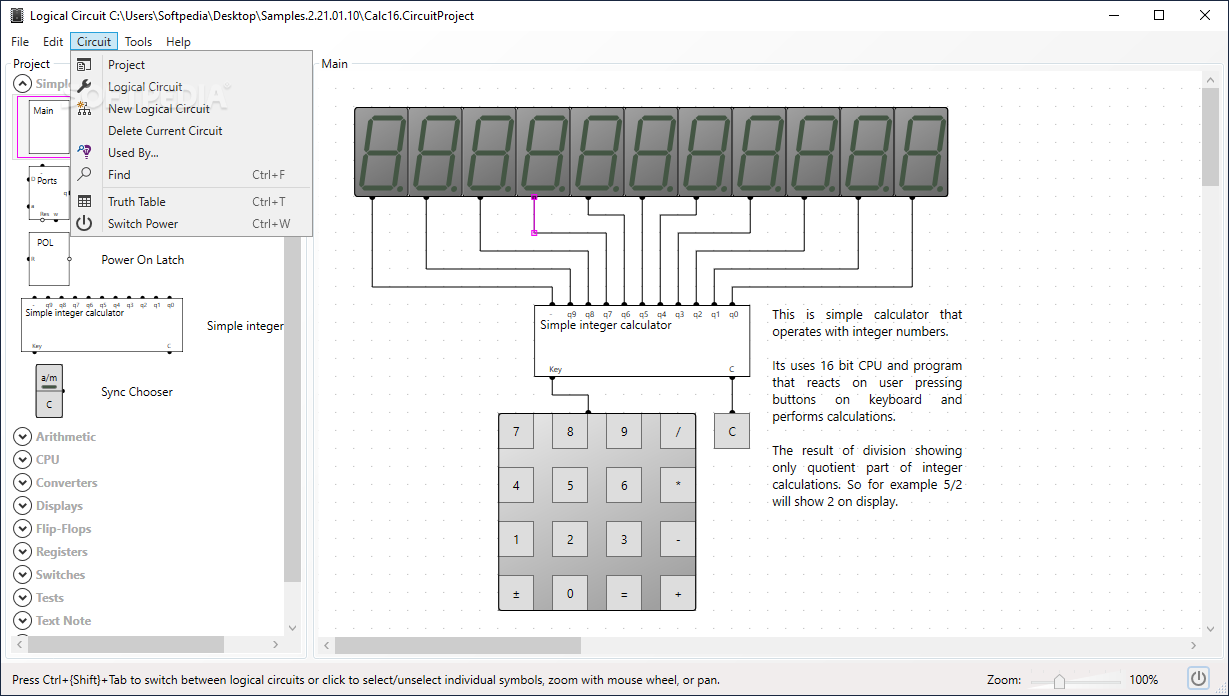1229x696 pixels.
Task: Select the leftmost seven-segment display
Action: 381,152
